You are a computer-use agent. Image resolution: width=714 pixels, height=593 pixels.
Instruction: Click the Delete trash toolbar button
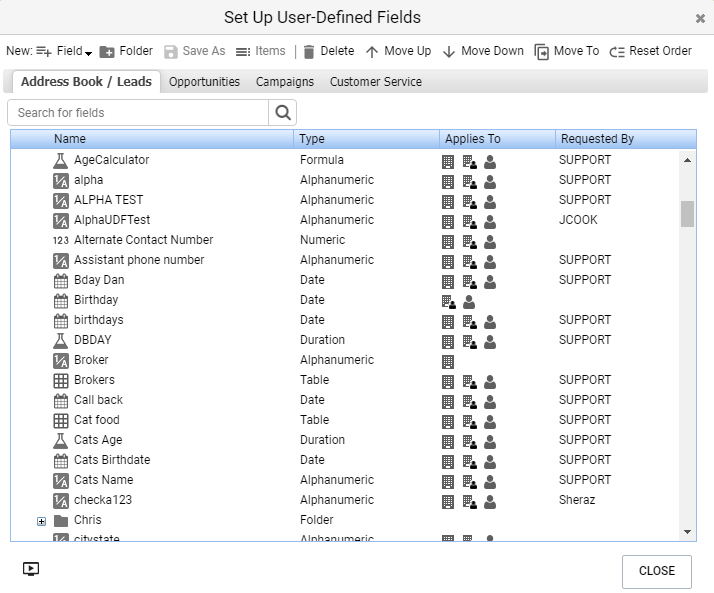(328, 51)
